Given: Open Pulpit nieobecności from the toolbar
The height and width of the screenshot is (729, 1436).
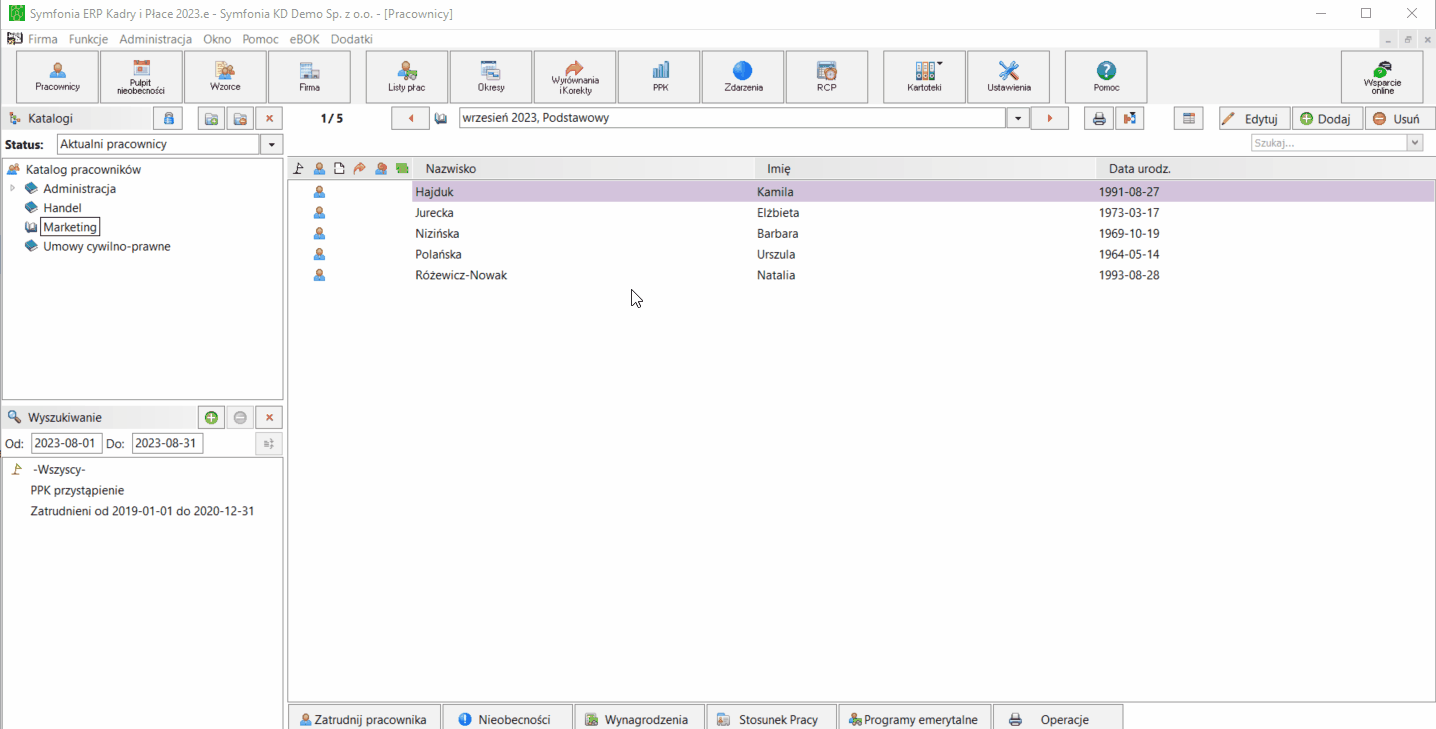Looking at the screenshot, I should [141, 77].
